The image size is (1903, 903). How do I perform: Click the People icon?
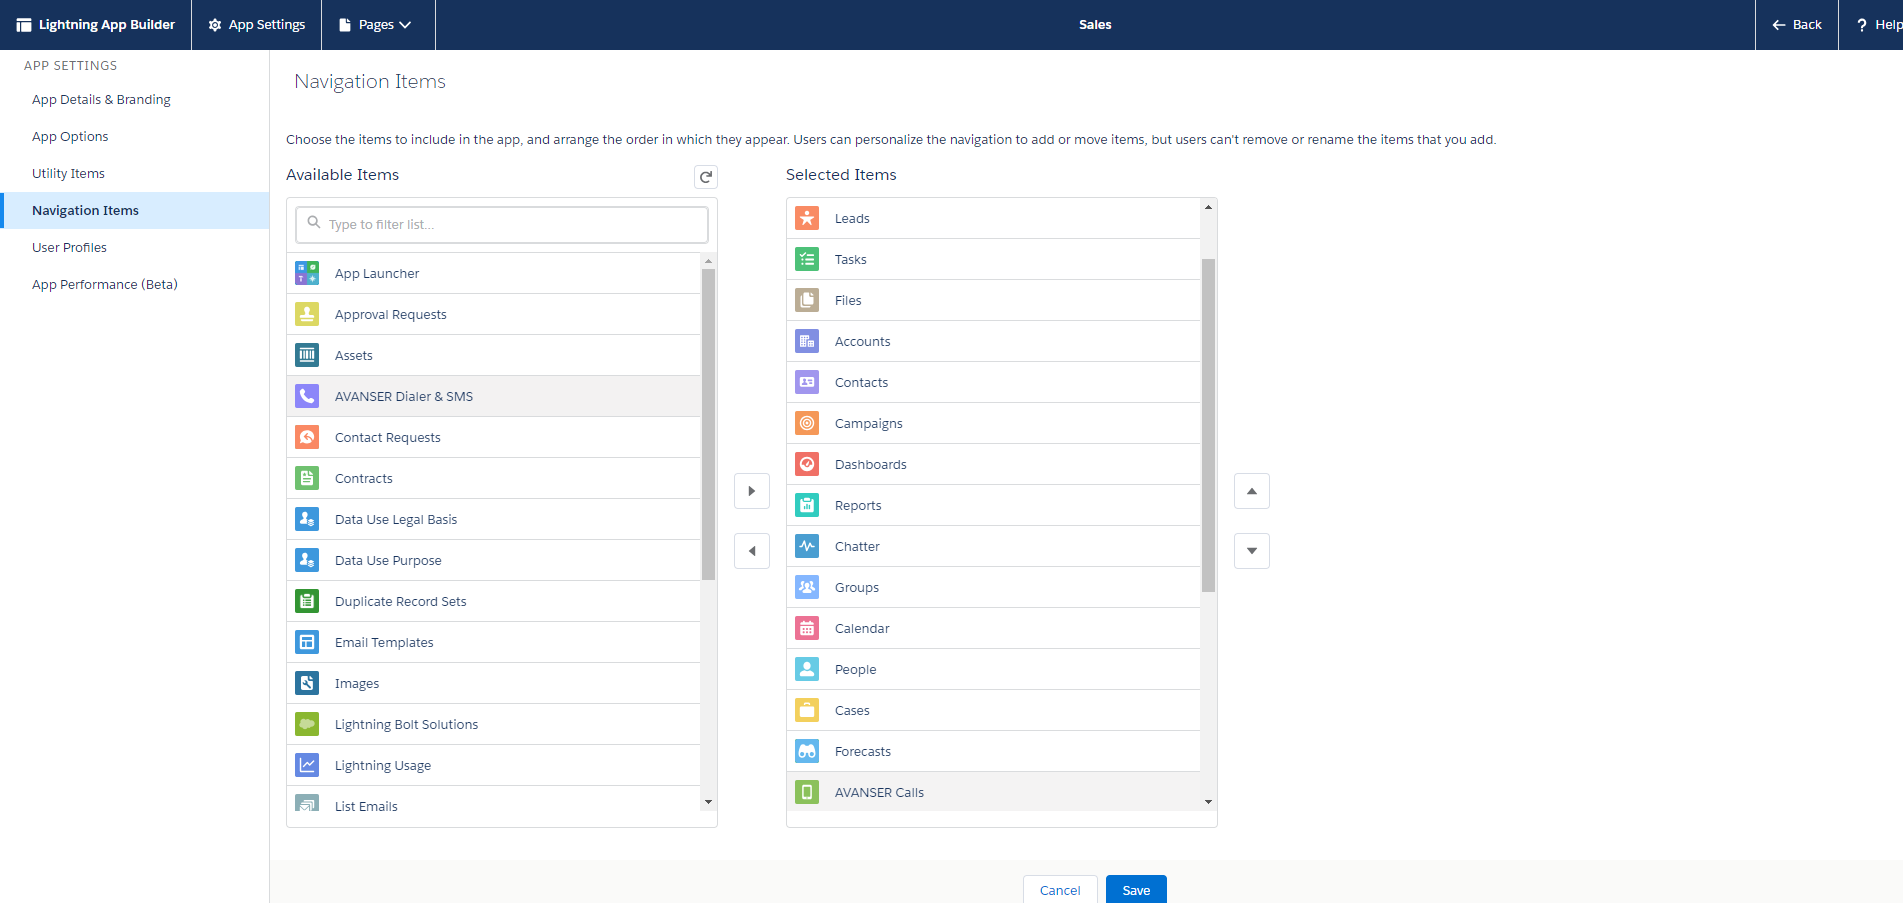pyautogui.click(x=807, y=669)
